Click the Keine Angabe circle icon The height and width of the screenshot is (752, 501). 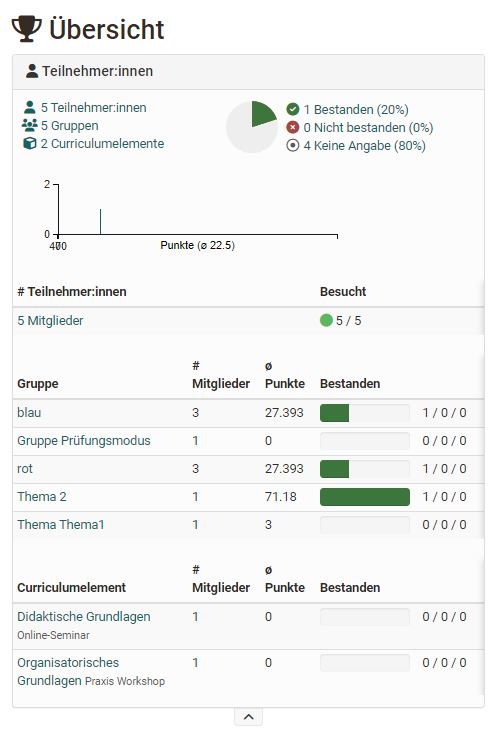tap(292, 145)
